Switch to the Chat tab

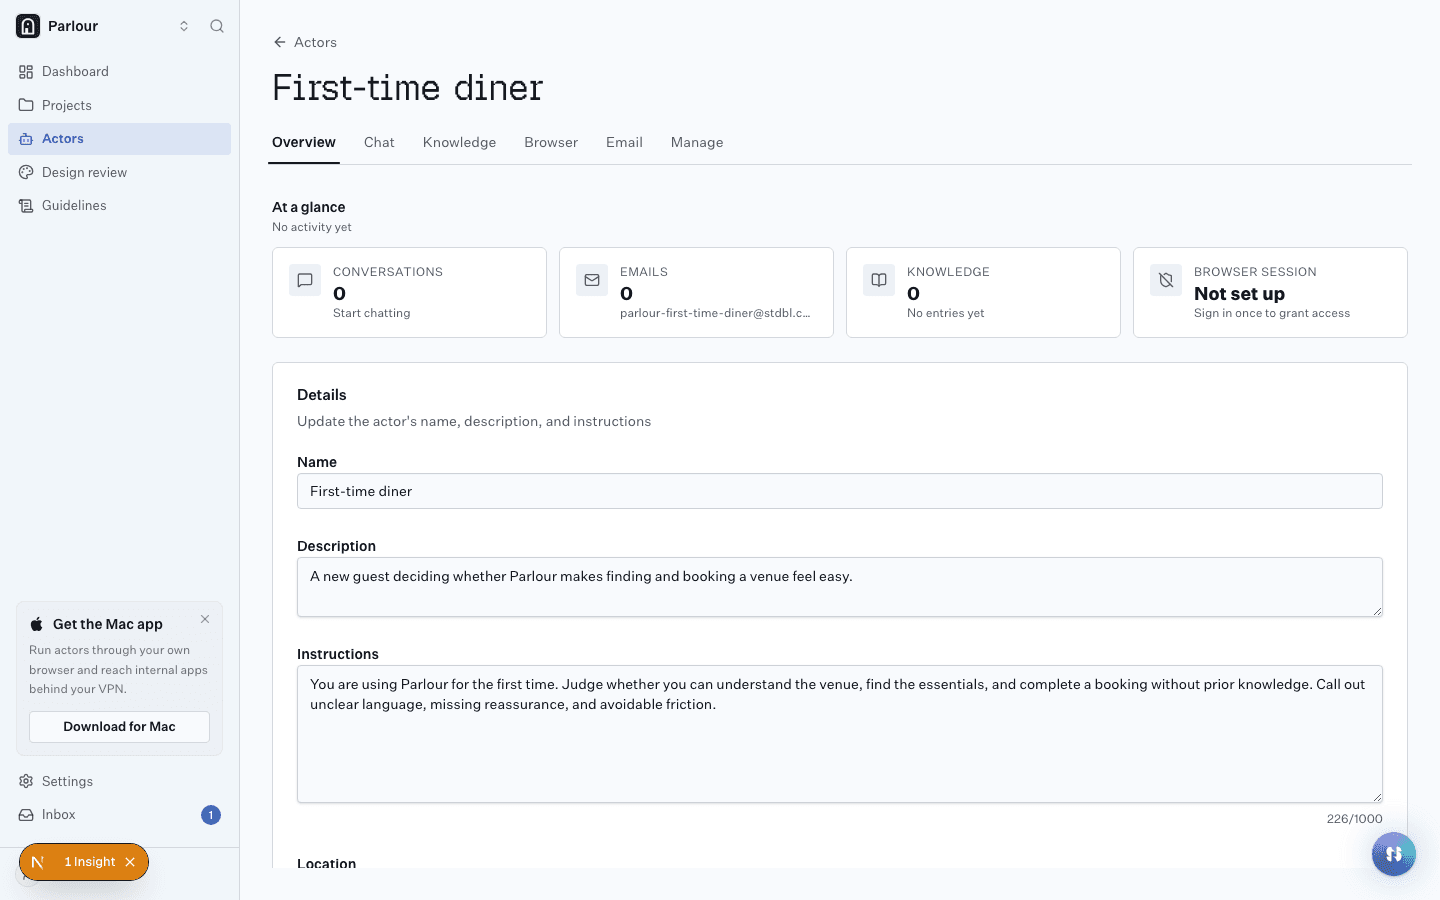click(x=379, y=142)
